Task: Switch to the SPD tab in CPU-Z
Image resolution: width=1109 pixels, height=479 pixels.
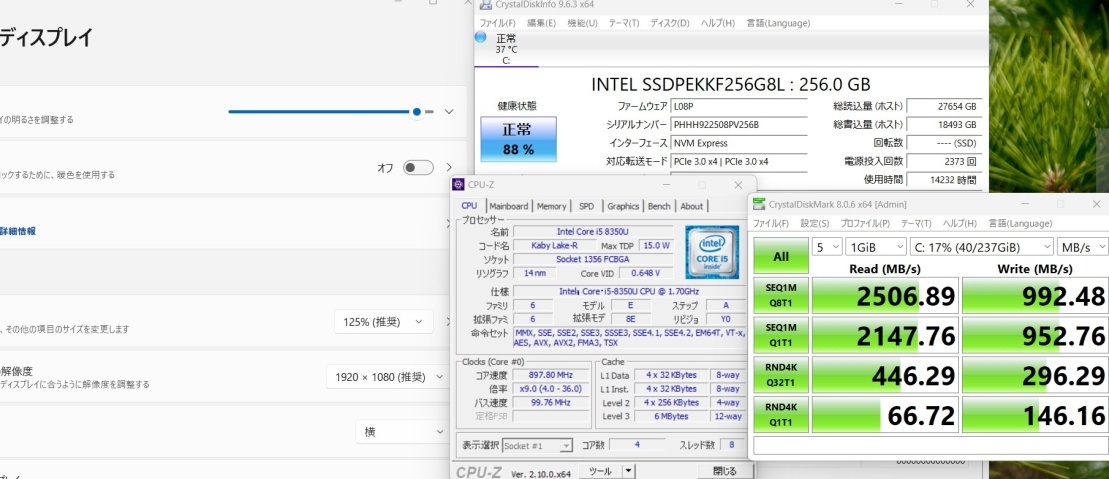Action: [586, 206]
